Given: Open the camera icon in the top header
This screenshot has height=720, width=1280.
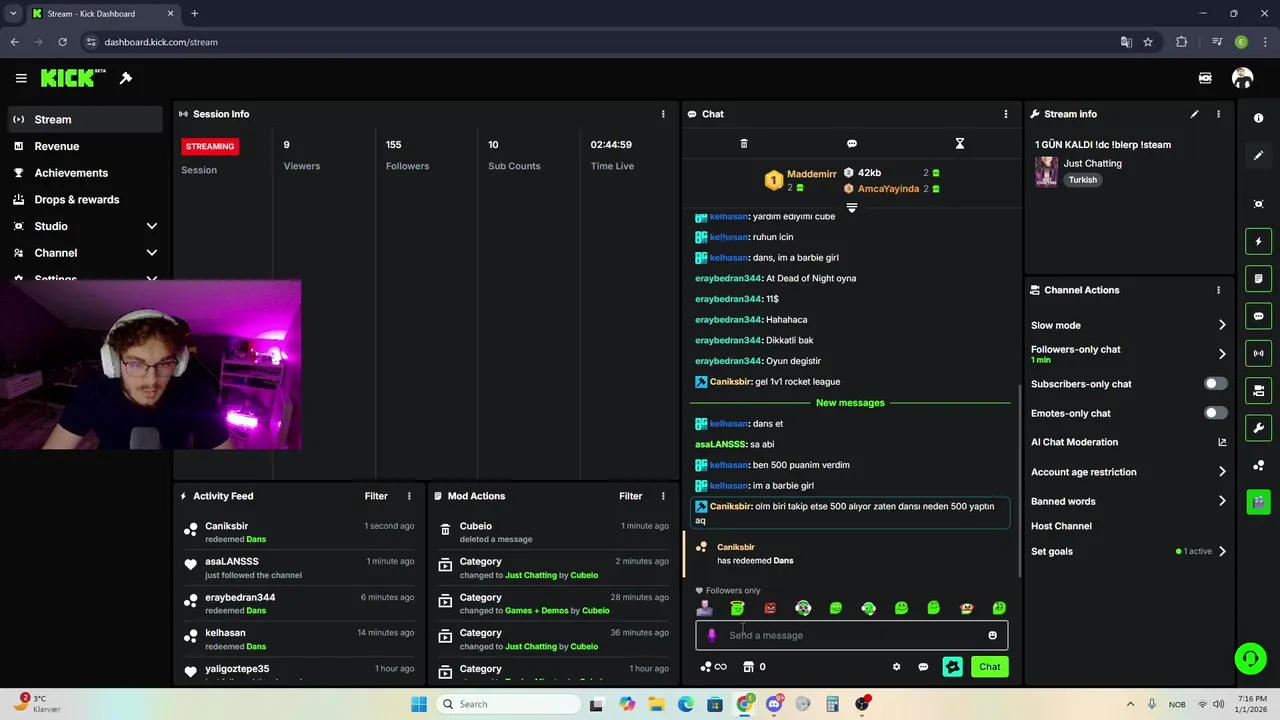Looking at the screenshot, I should (1205, 78).
